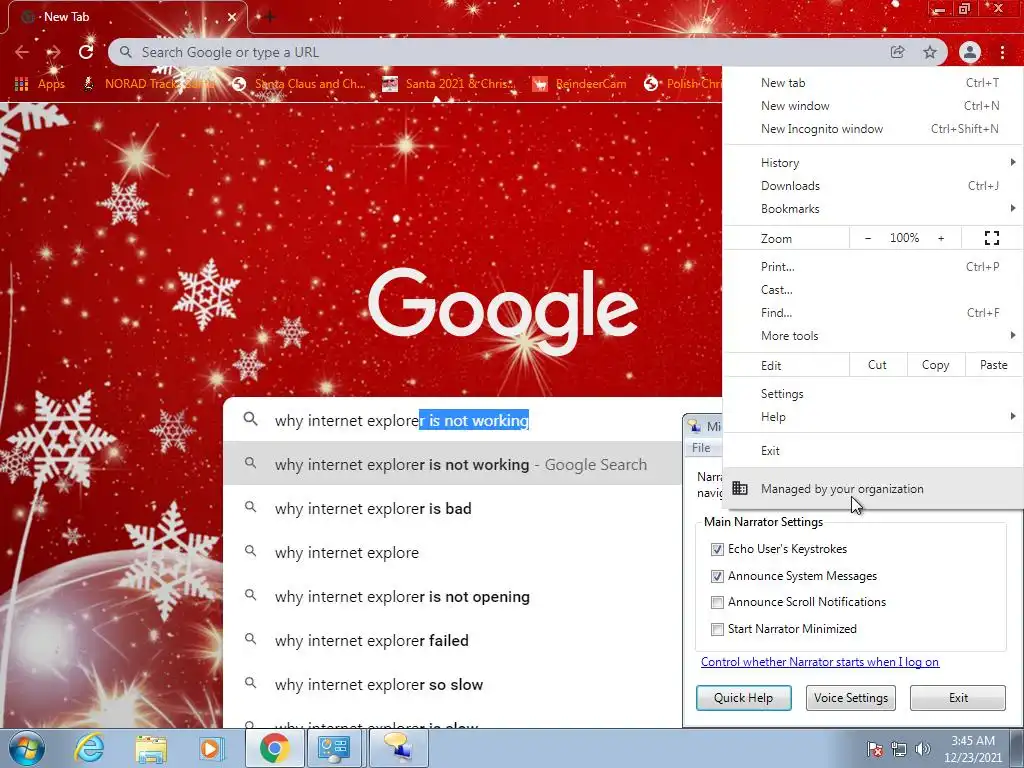Open the NORAD Tracks Santa bookmark

tap(149, 84)
